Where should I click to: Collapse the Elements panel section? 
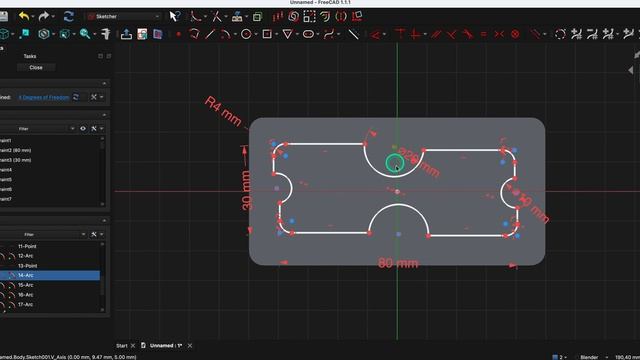pos(104,220)
